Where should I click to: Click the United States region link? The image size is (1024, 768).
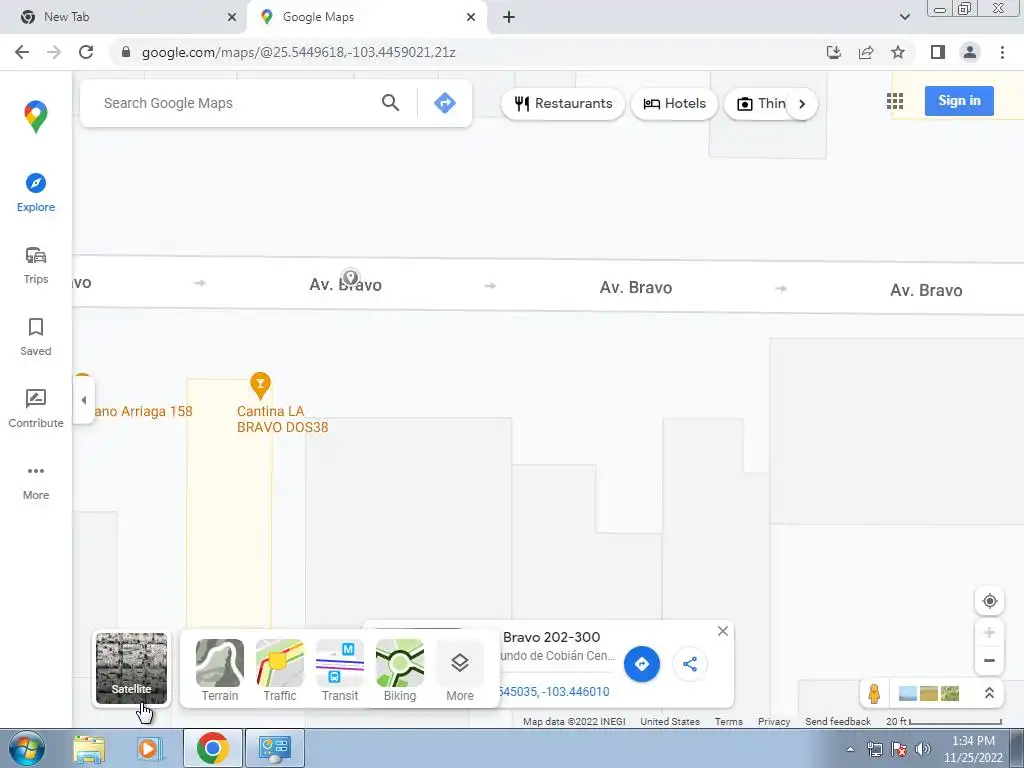coord(670,722)
